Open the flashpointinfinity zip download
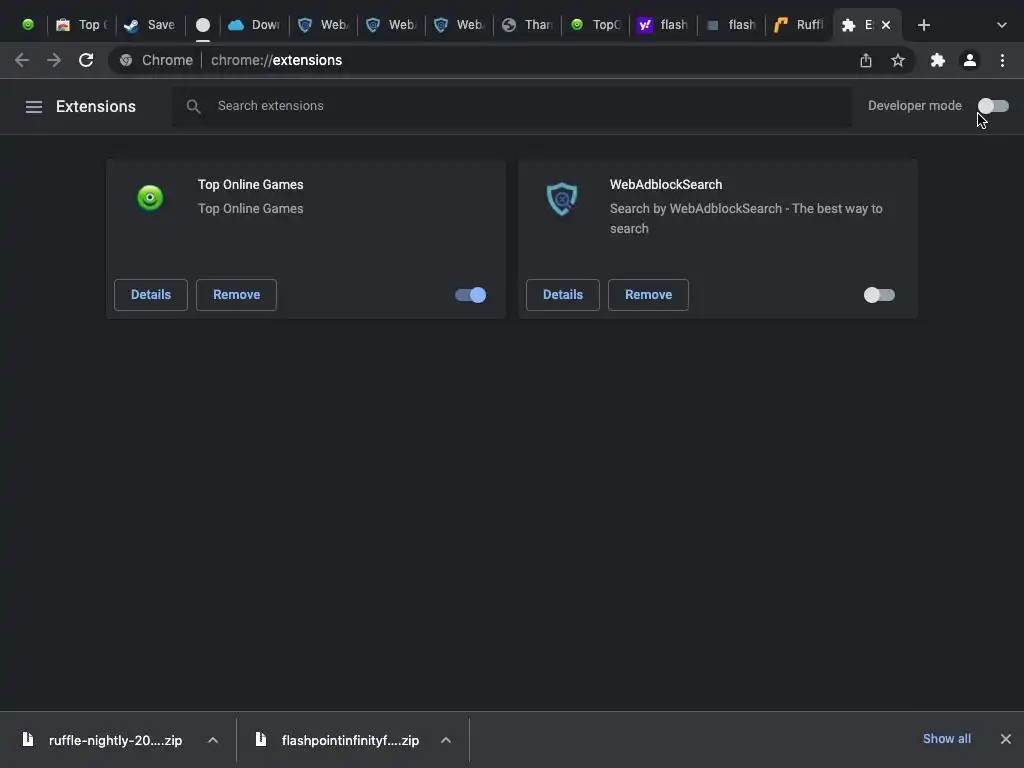This screenshot has width=1024, height=768. pyautogui.click(x=350, y=741)
